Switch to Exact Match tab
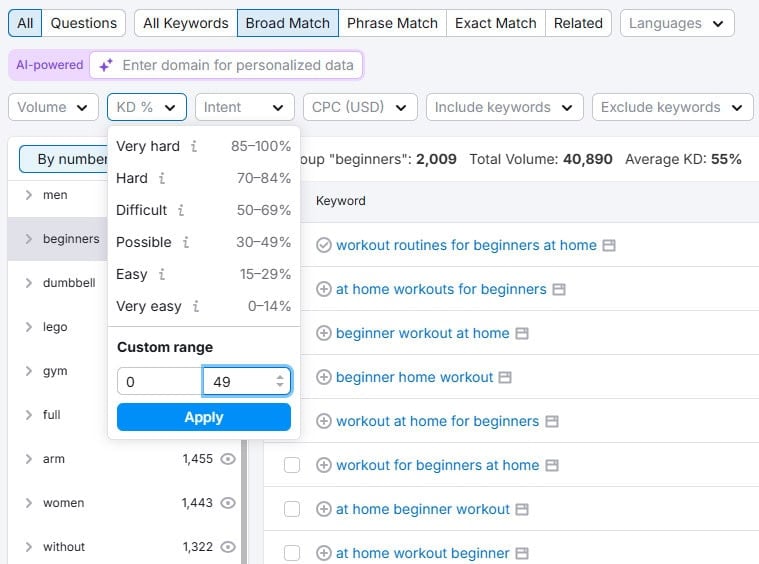The image size is (759, 564). 496,23
